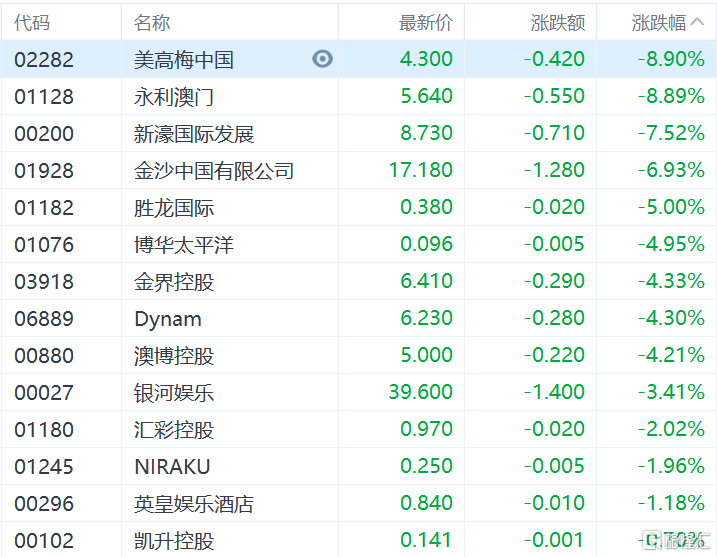Click latest price 0.141
This screenshot has height=557, width=717.
click(426, 540)
